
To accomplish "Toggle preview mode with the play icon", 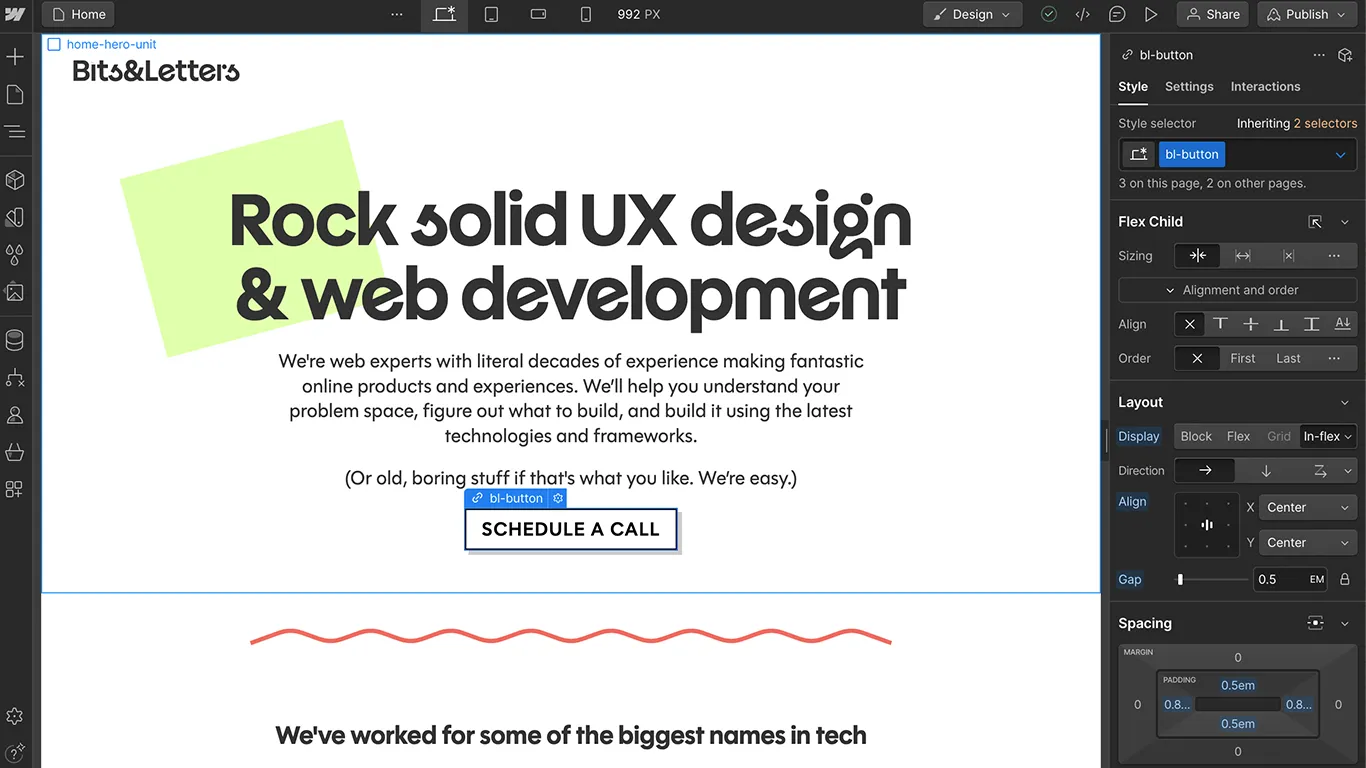I will [x=1150, y=14].
